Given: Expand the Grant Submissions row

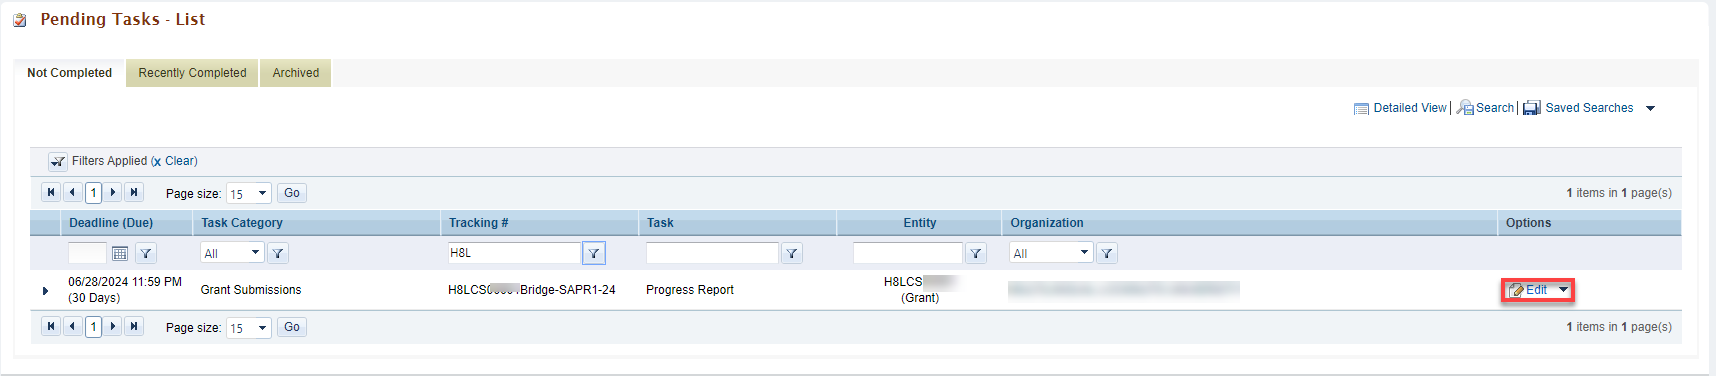Looking at the screenshot, I should (x=45, y=291).
